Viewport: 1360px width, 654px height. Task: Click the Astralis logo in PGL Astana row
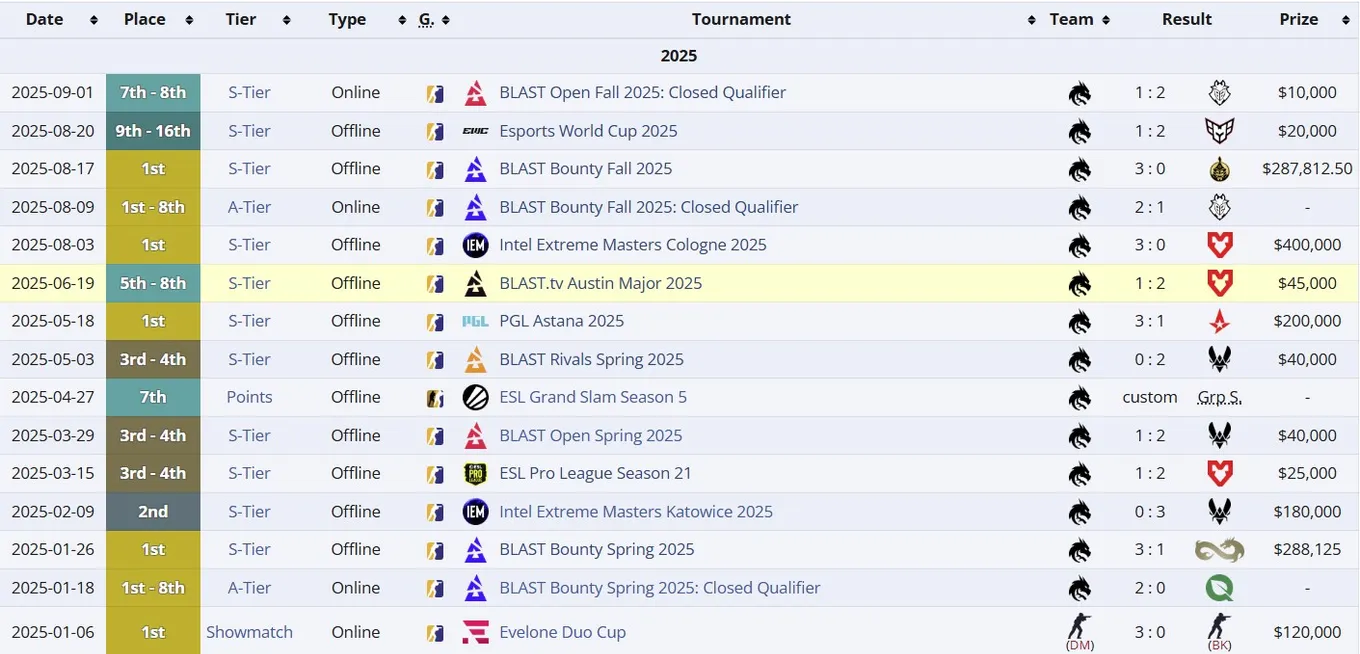[x=1219, y=321]
